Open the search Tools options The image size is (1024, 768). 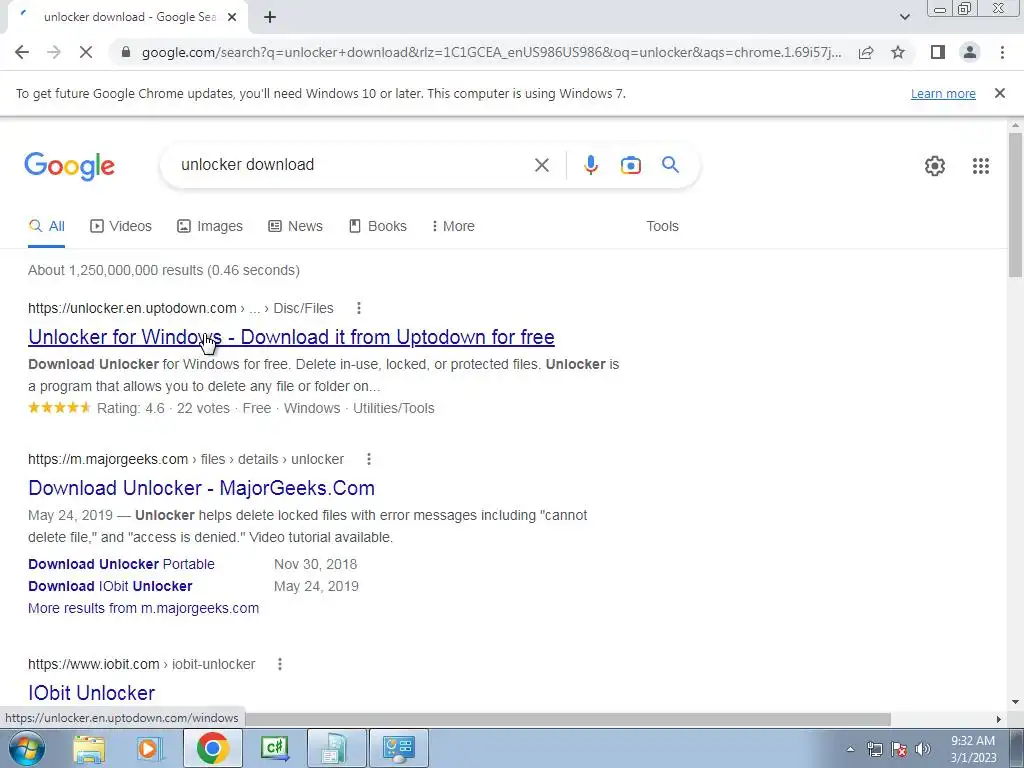click(x=662, y=226)
